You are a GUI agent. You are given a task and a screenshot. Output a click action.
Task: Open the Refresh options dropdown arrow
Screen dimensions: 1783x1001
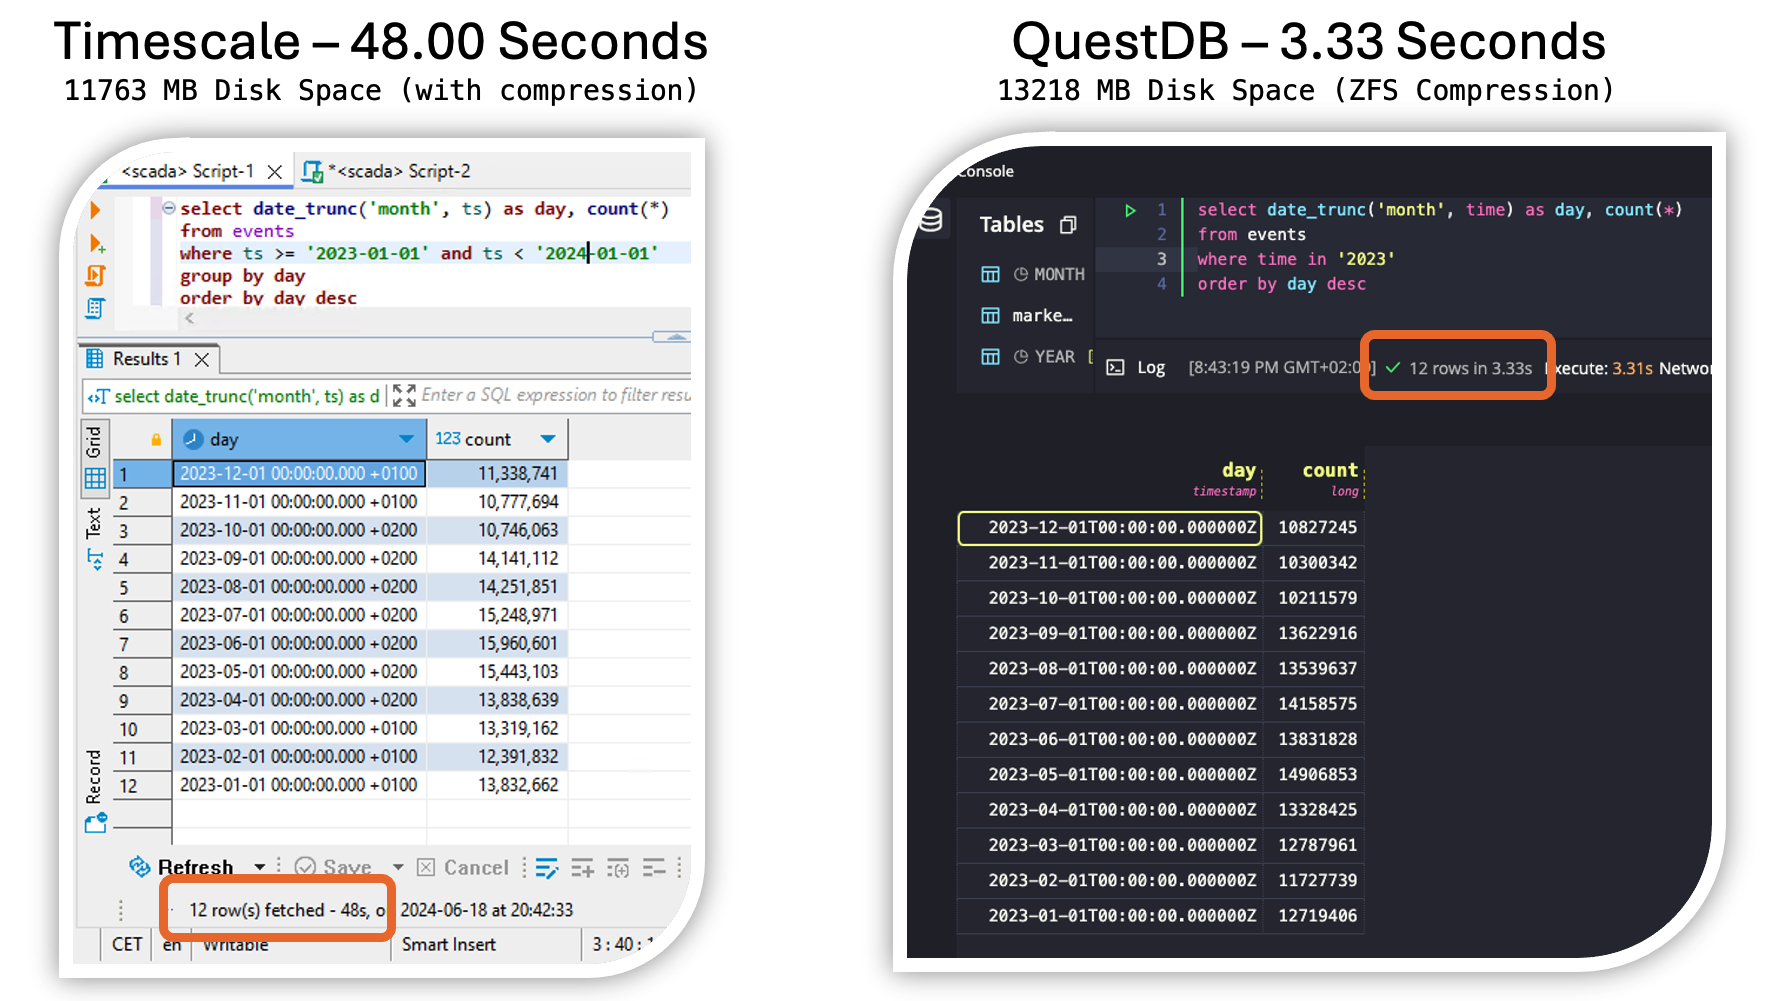click(260, 867)
